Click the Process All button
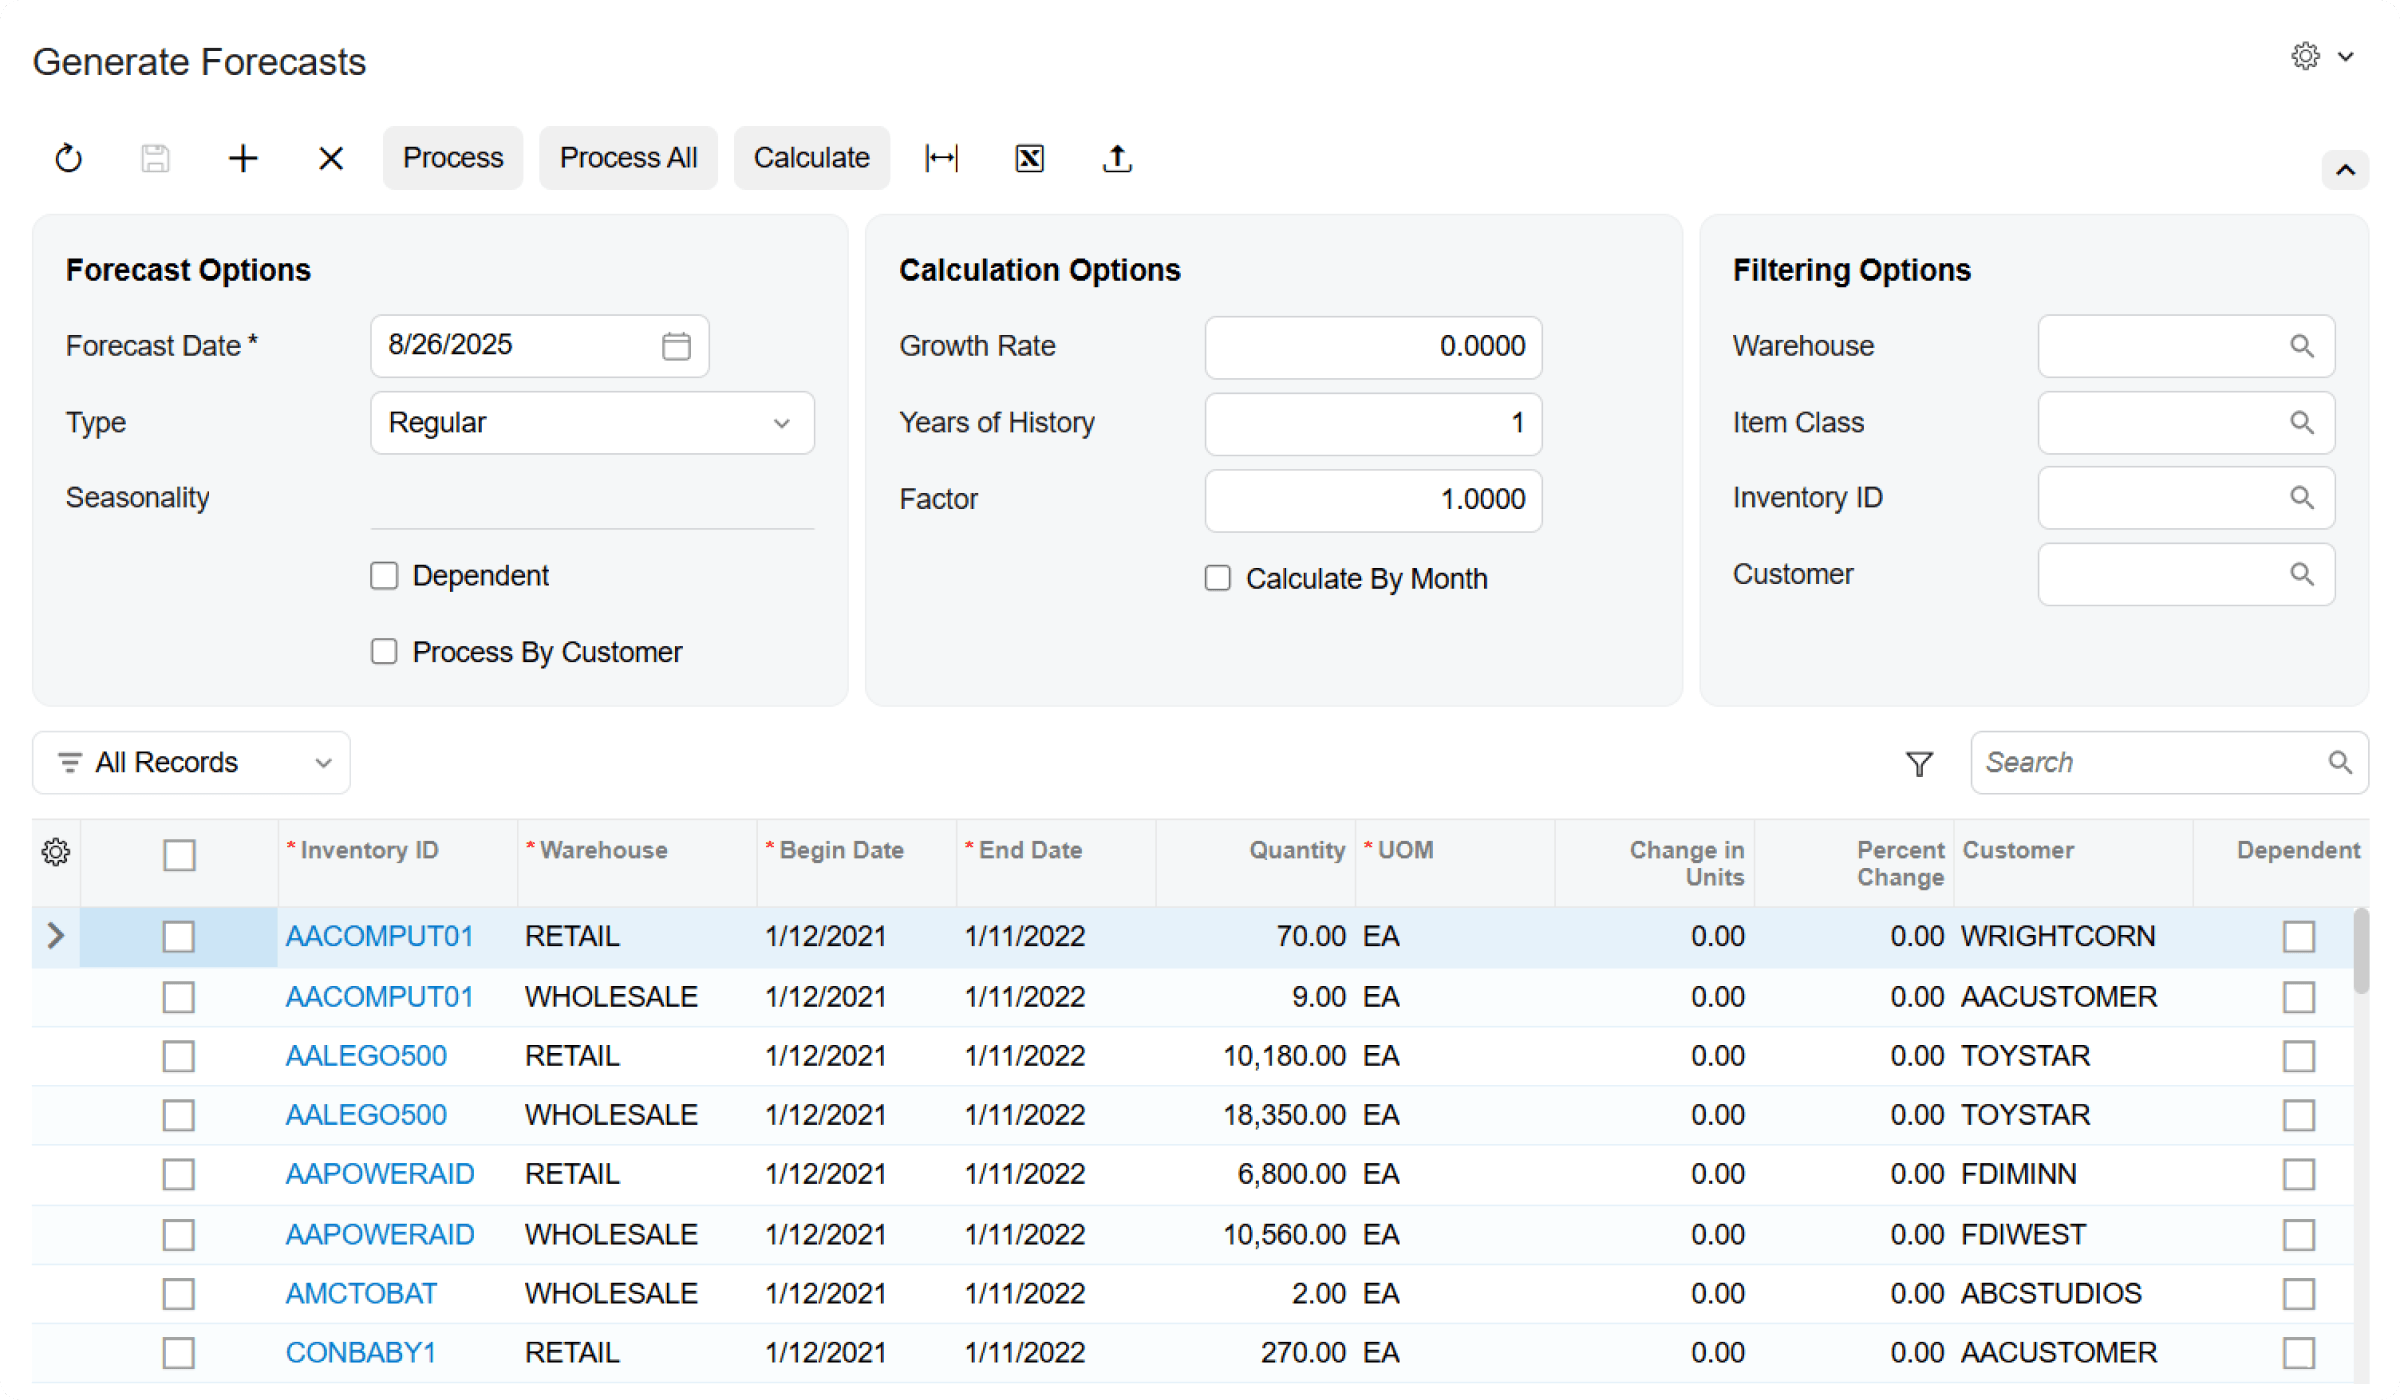2400x1400 pixels. (628, 158)
